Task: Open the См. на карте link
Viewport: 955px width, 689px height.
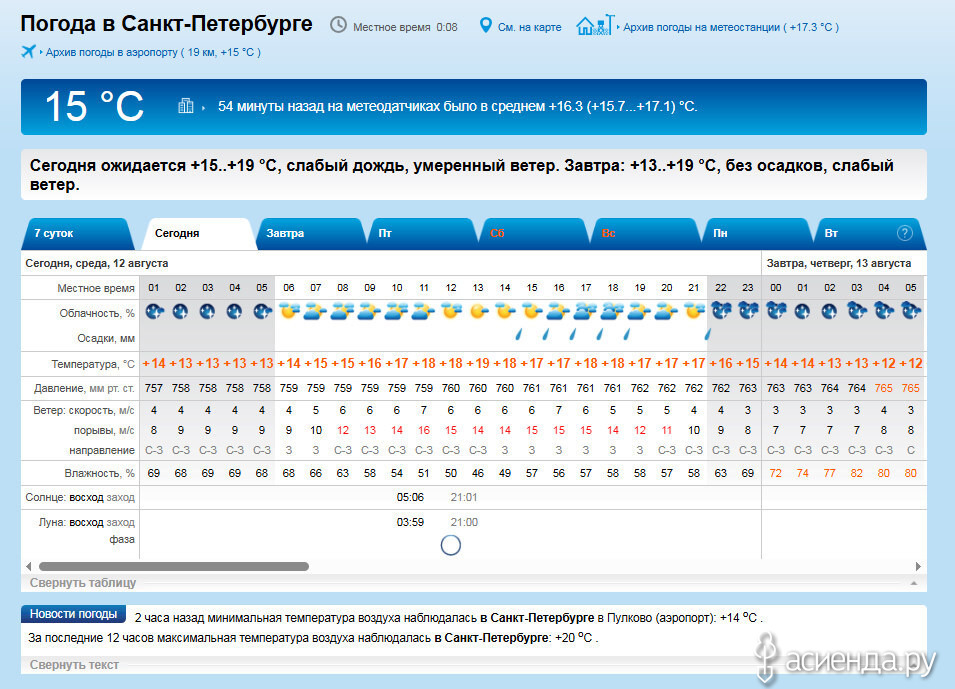Action: pos(530,27)
